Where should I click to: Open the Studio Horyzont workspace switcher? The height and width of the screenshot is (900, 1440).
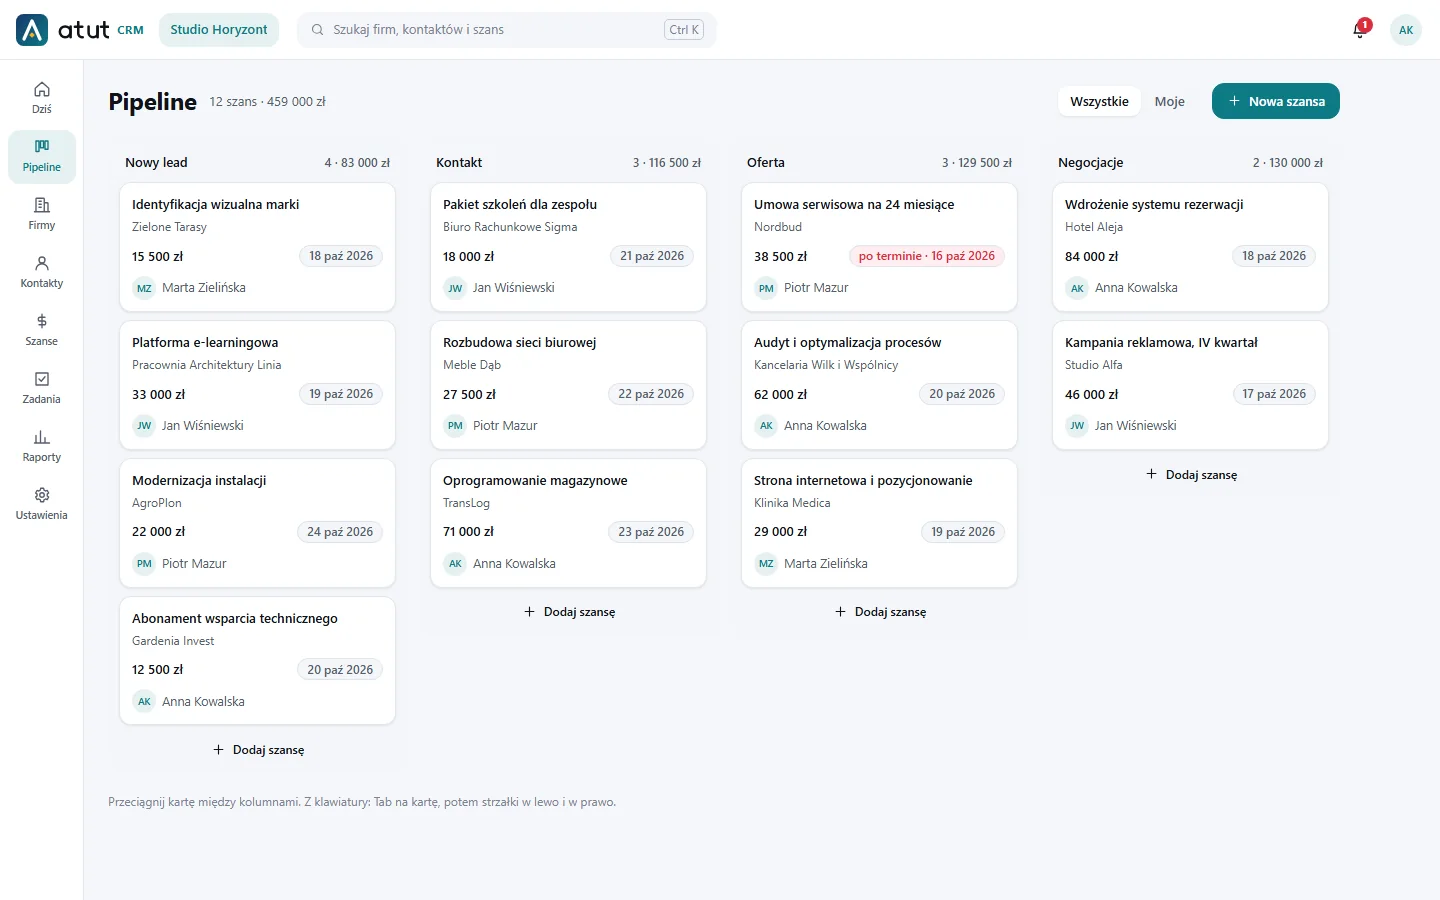pyautogui.click(x=219, y=30)
